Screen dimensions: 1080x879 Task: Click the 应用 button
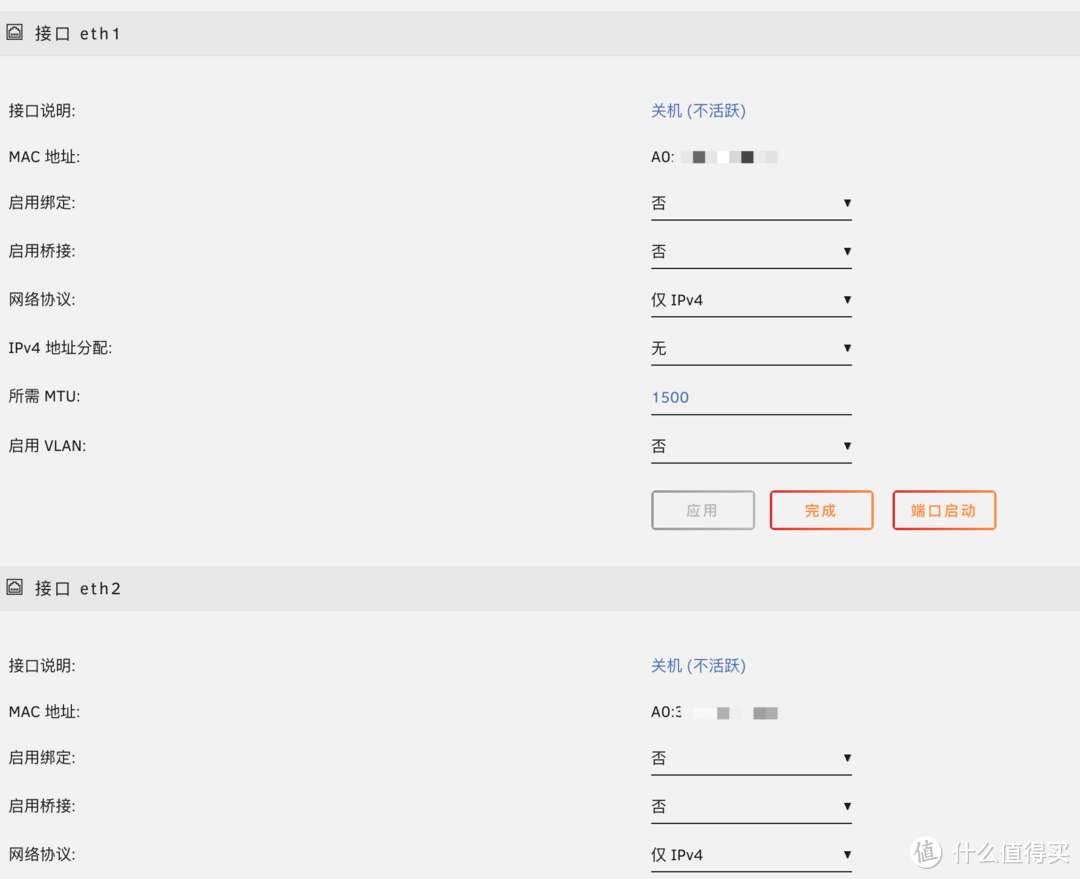coord(702,510)
